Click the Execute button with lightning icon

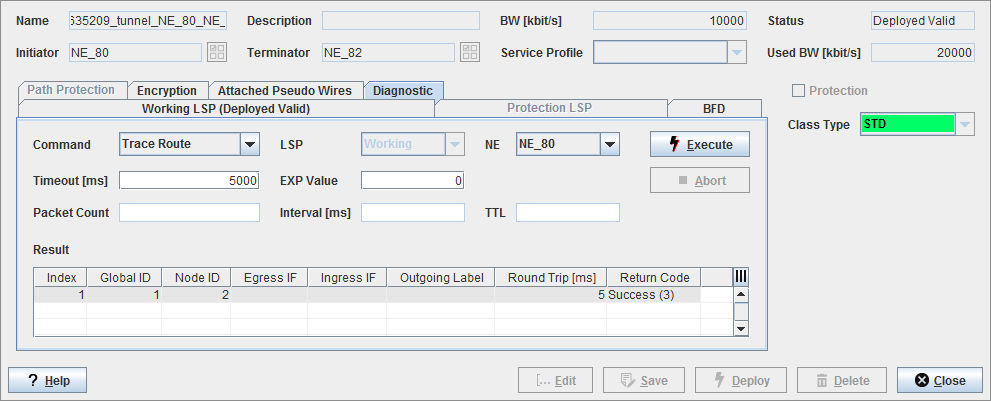(700, 145)
